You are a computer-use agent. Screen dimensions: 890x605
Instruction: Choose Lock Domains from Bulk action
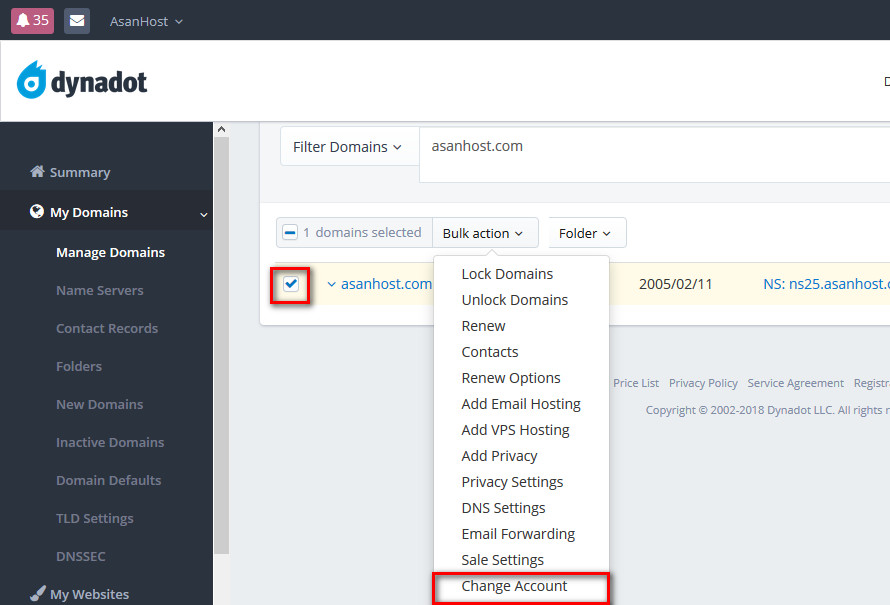click(507, 274)
